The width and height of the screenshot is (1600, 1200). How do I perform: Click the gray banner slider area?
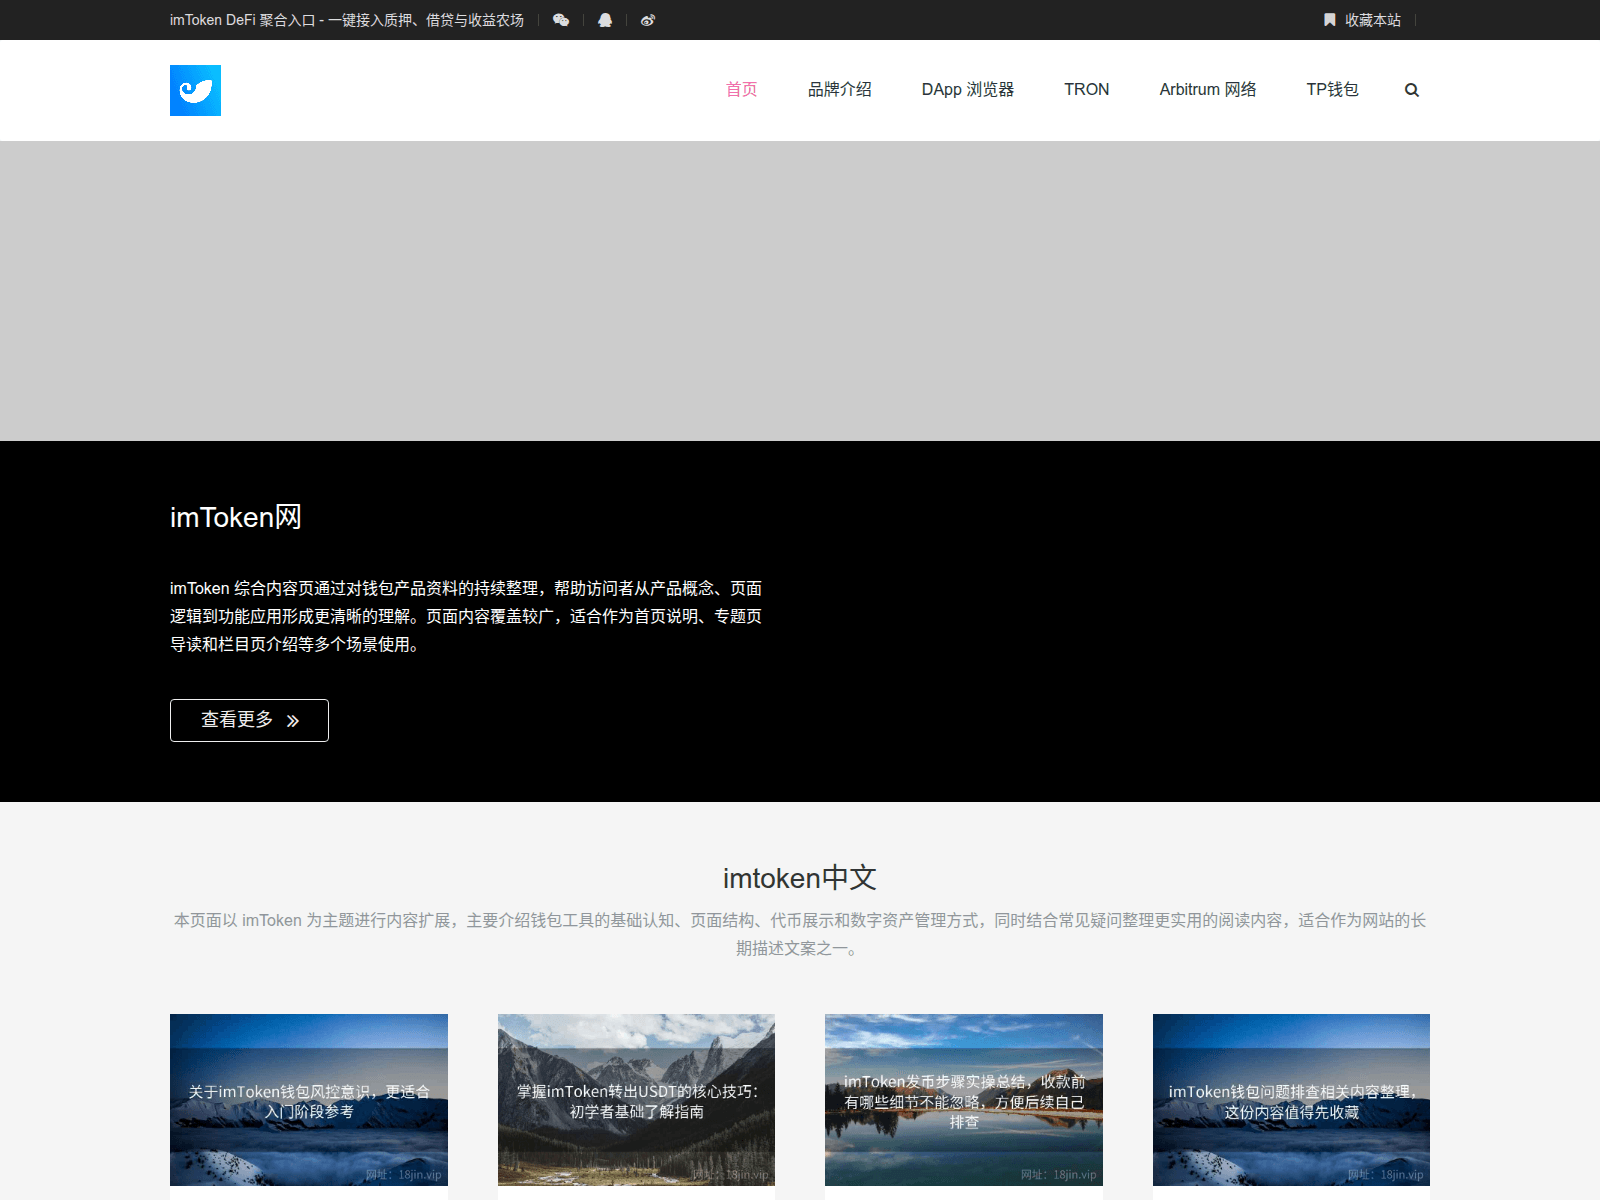point(800,291)
